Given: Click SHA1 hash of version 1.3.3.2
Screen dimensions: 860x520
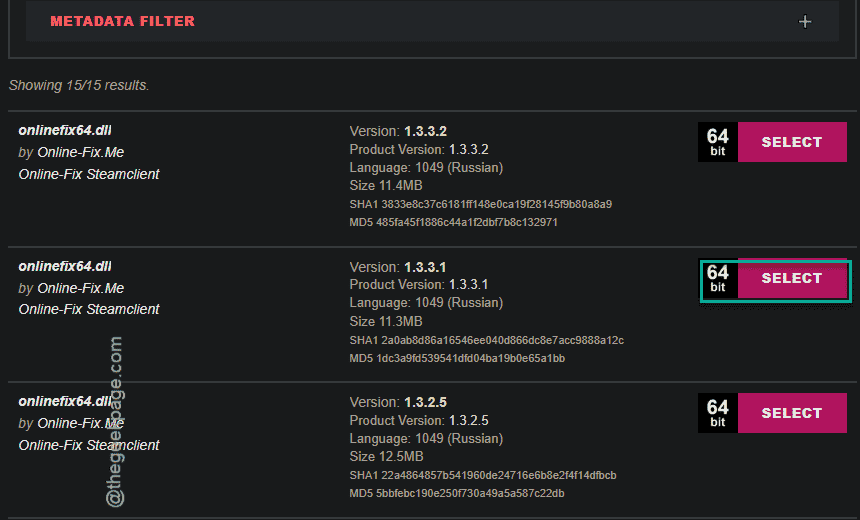Looking at the screenshot, I should tap(480, 205).
